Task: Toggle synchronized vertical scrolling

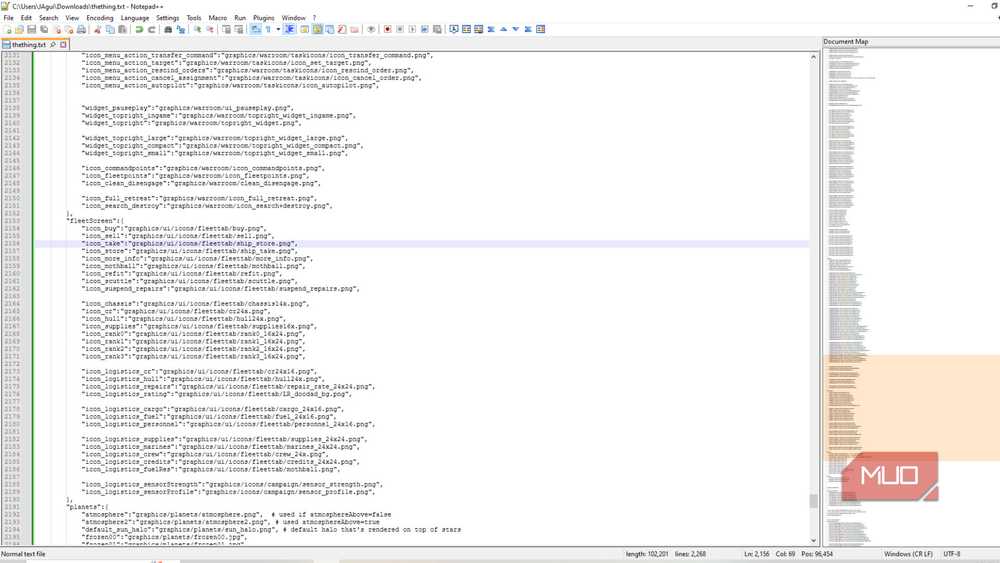Action: click(x=226, y=29)
